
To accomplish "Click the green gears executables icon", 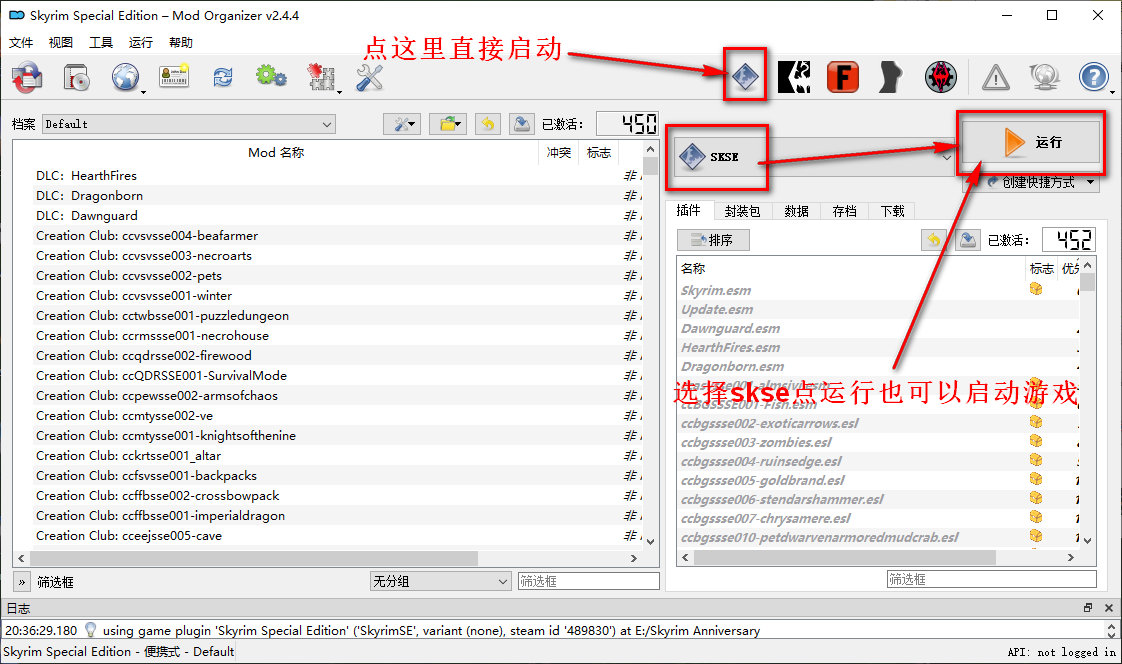I will pos(271,77).
